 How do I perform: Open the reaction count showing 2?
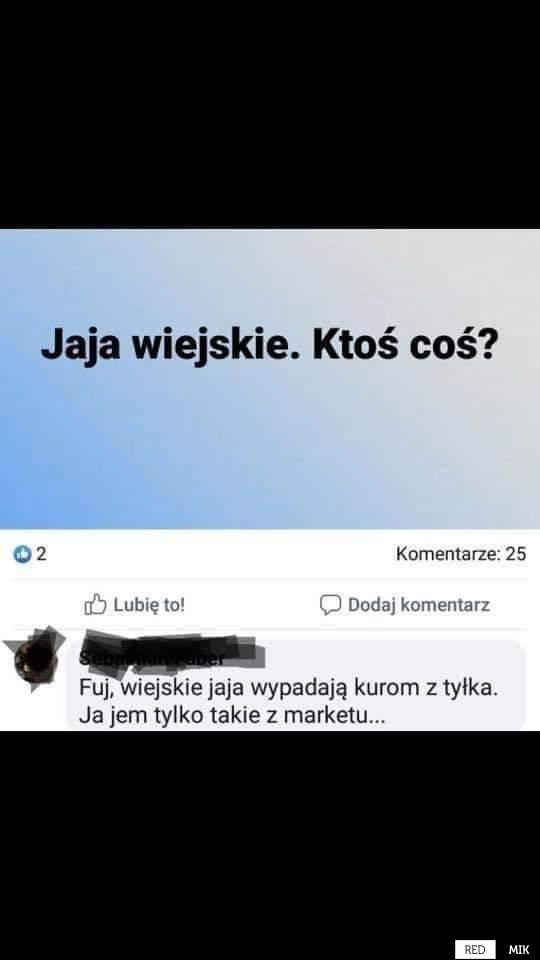click(42, 554)
